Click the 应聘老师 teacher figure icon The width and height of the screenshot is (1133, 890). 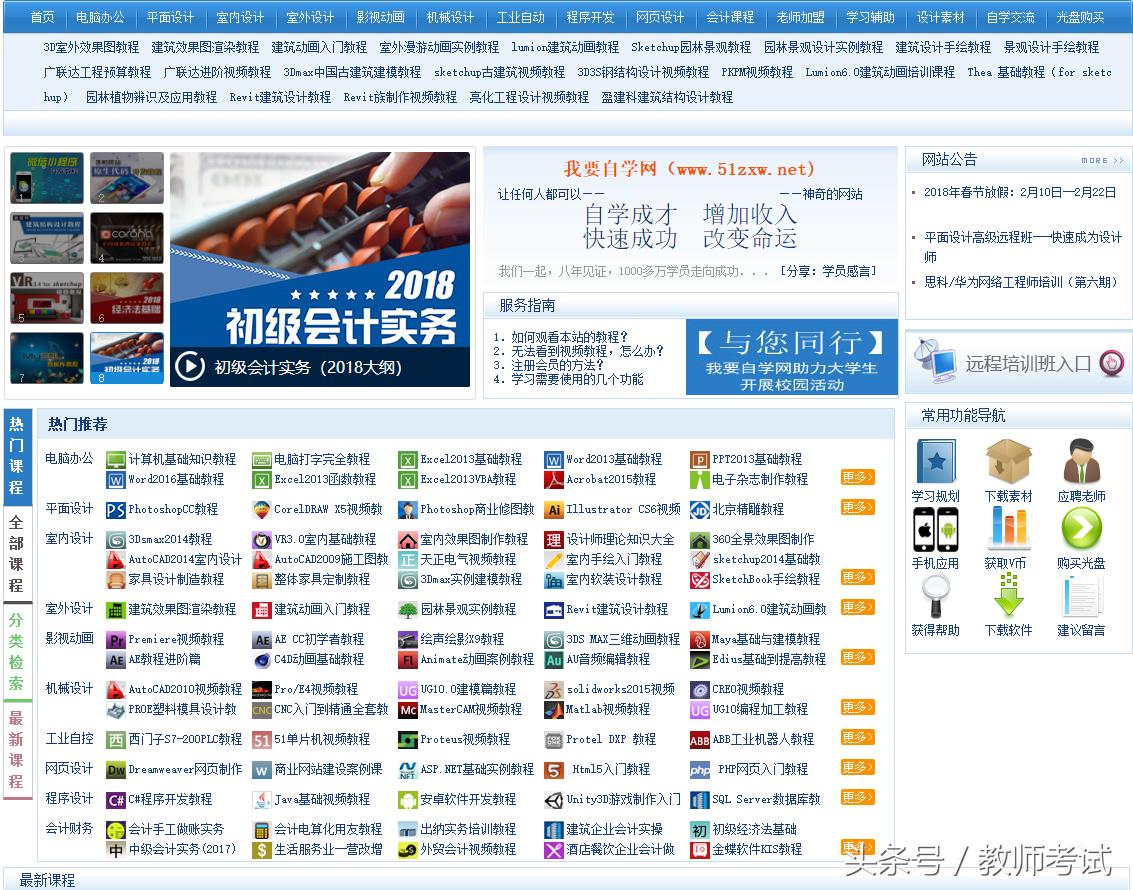[1080, 460]
